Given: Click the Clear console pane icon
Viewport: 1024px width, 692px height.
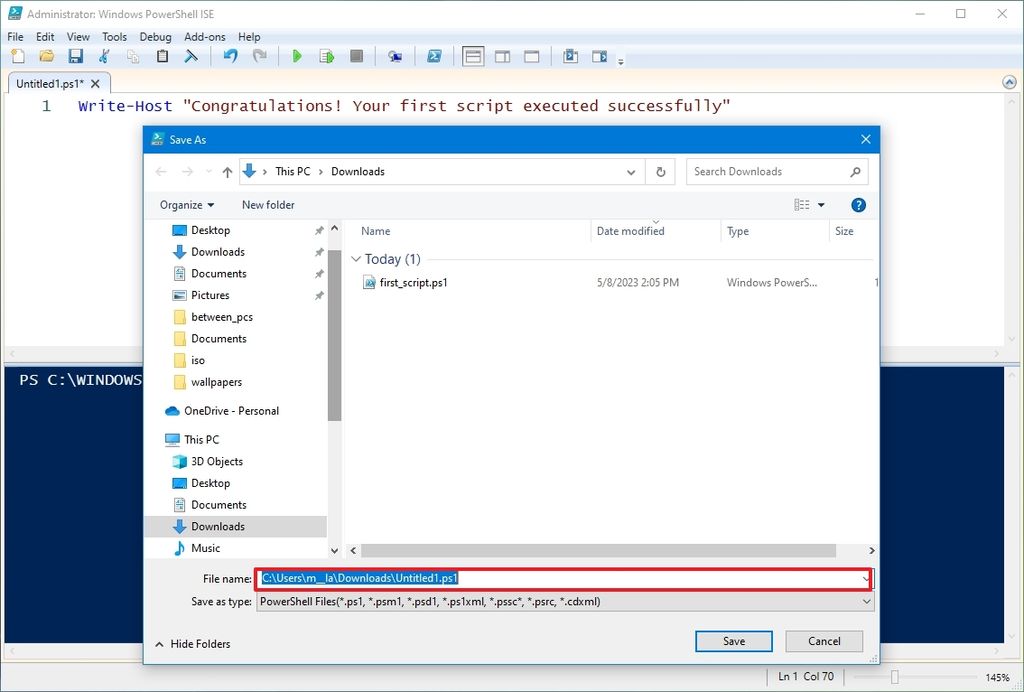Looking at the screenshot, I should [191, 57].
